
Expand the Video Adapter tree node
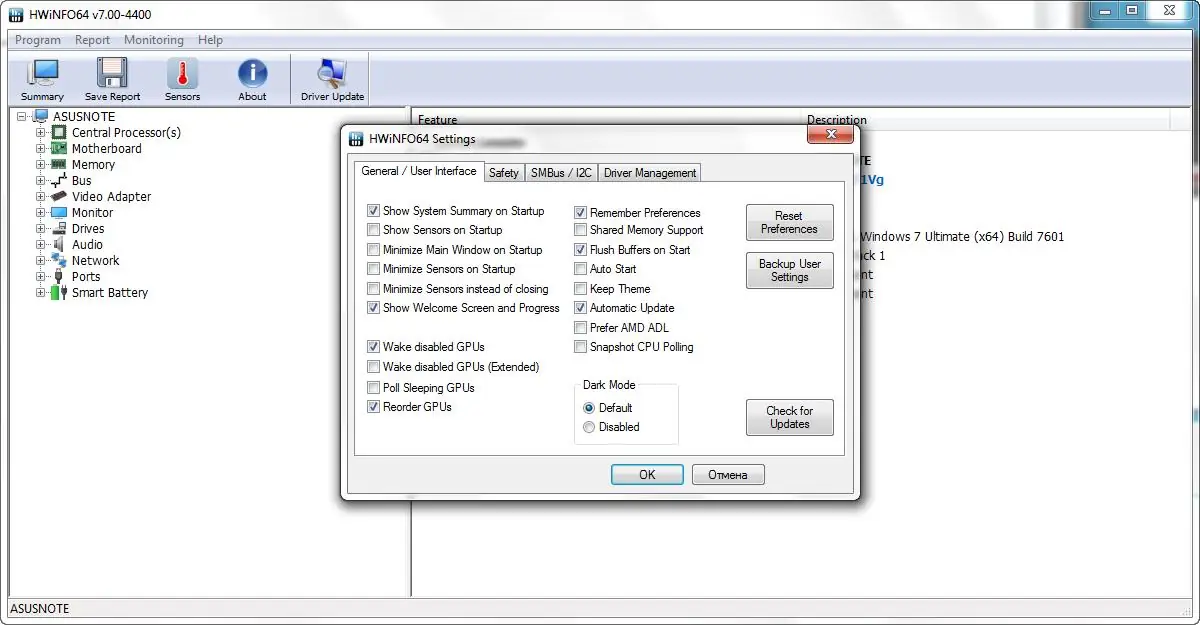pos(41,196)
